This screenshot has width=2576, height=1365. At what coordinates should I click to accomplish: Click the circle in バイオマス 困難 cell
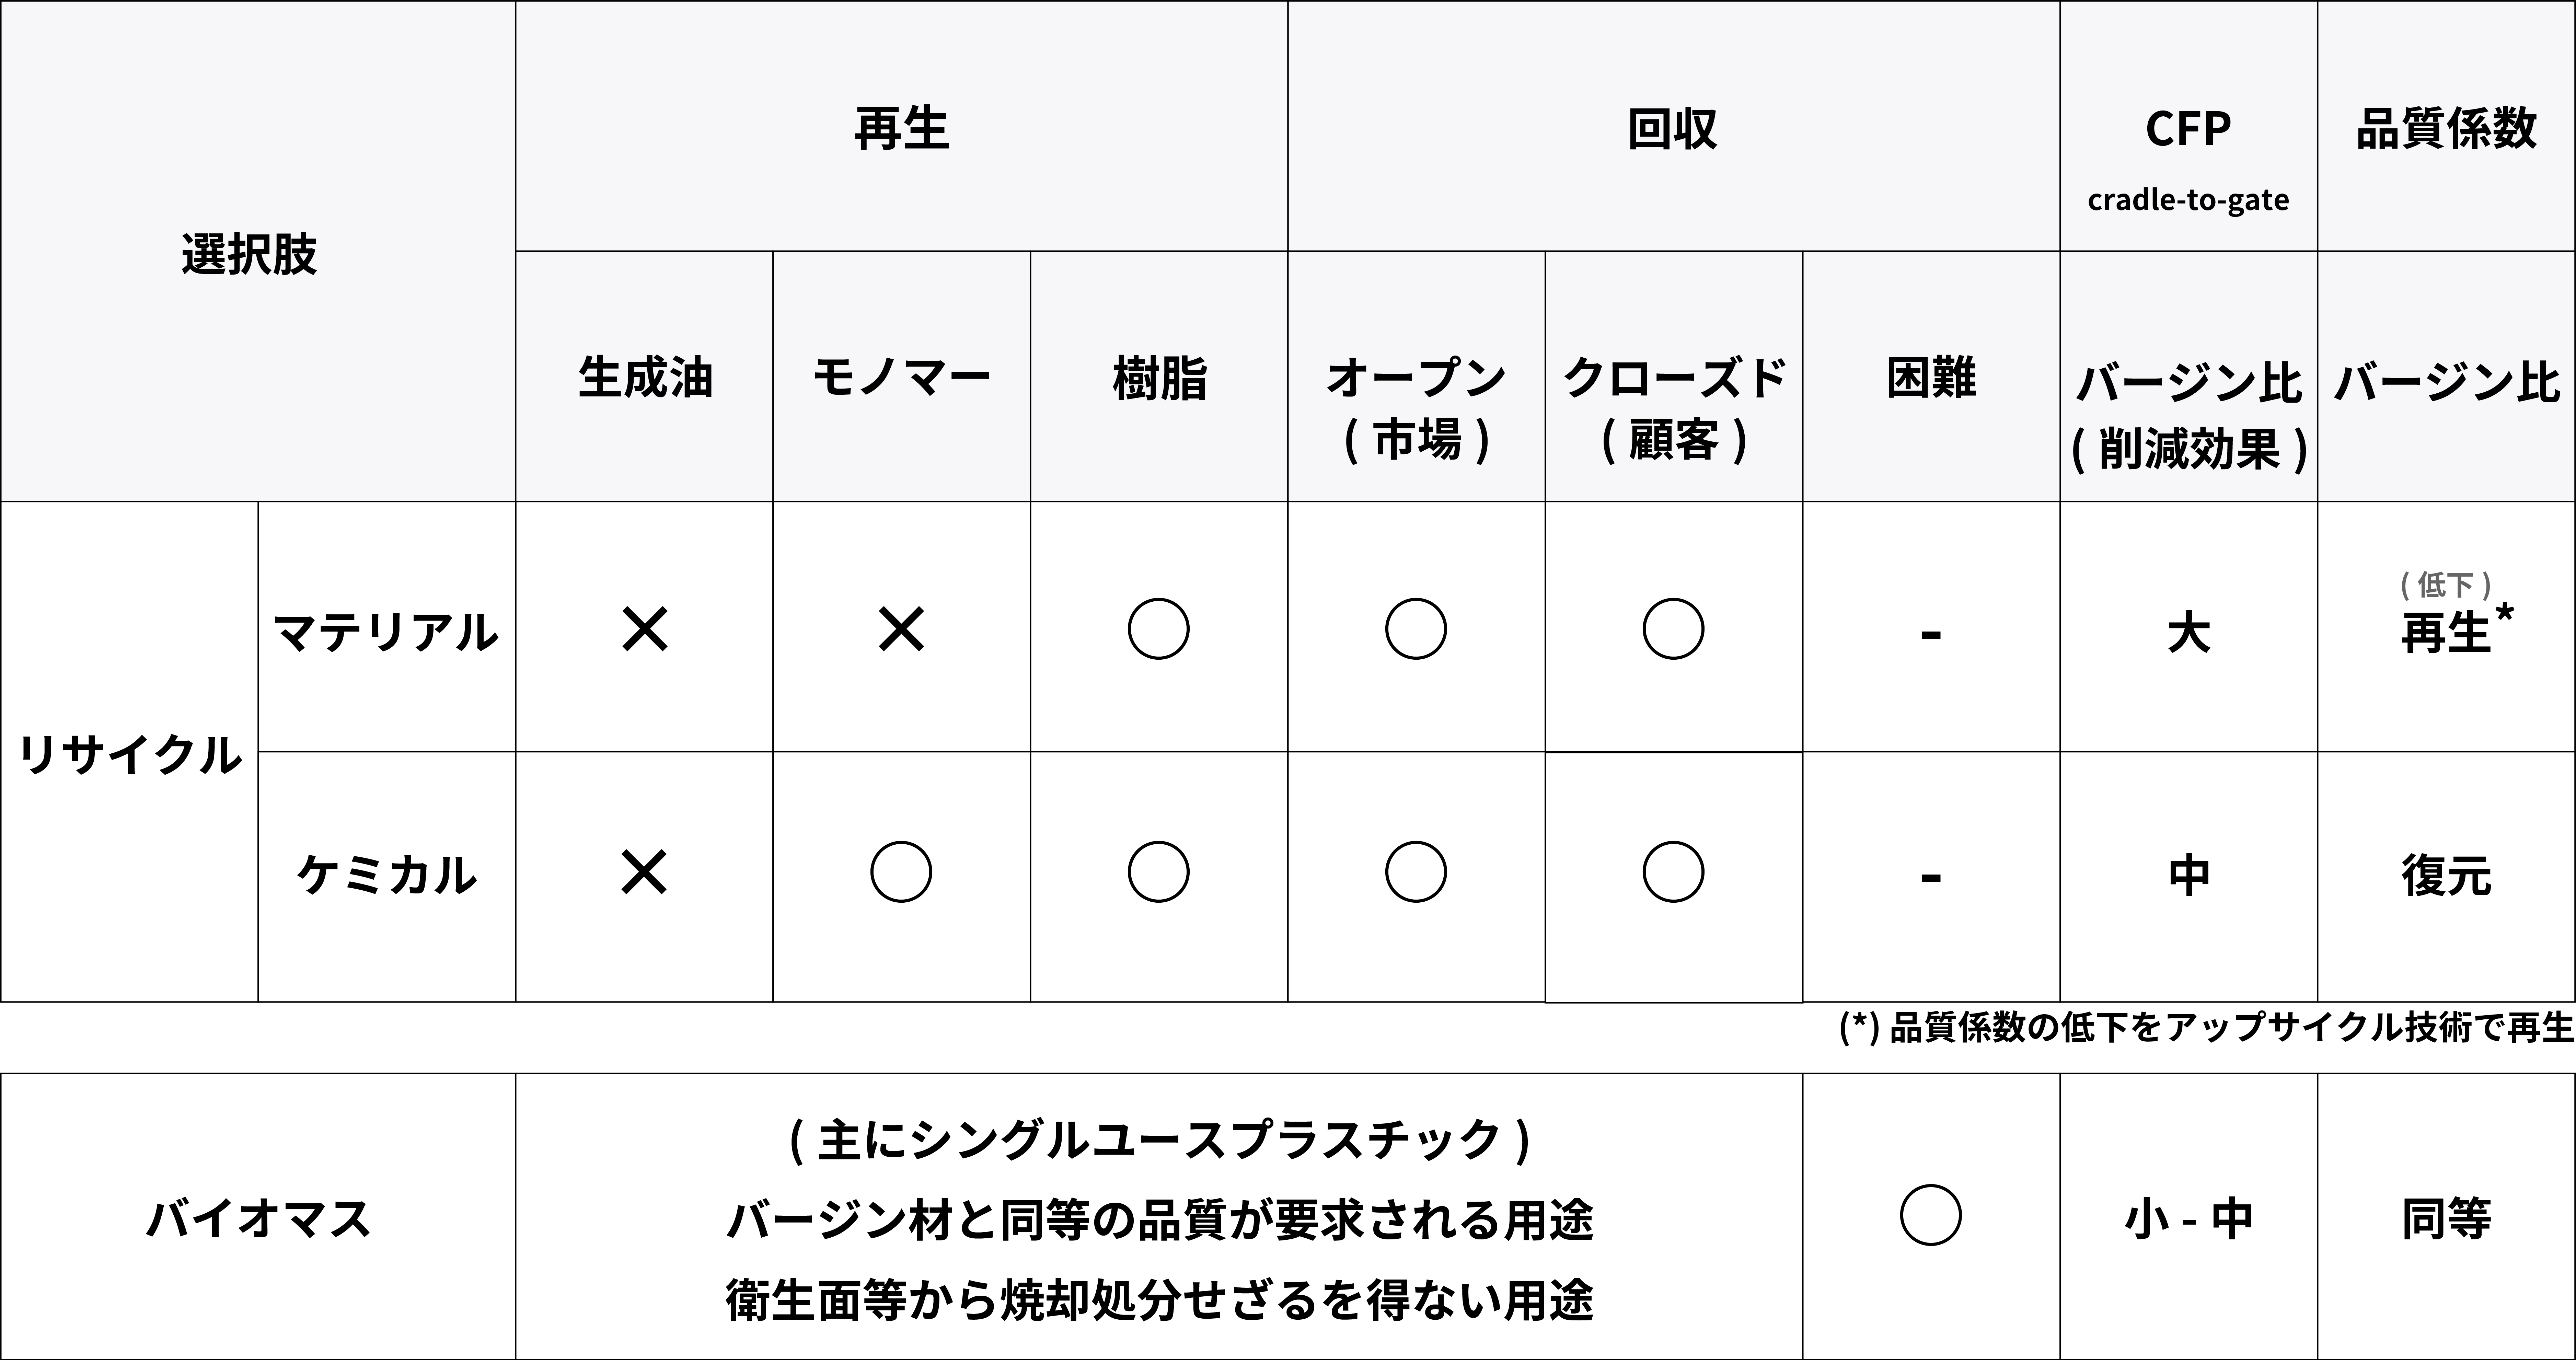pos(1930,1215)
